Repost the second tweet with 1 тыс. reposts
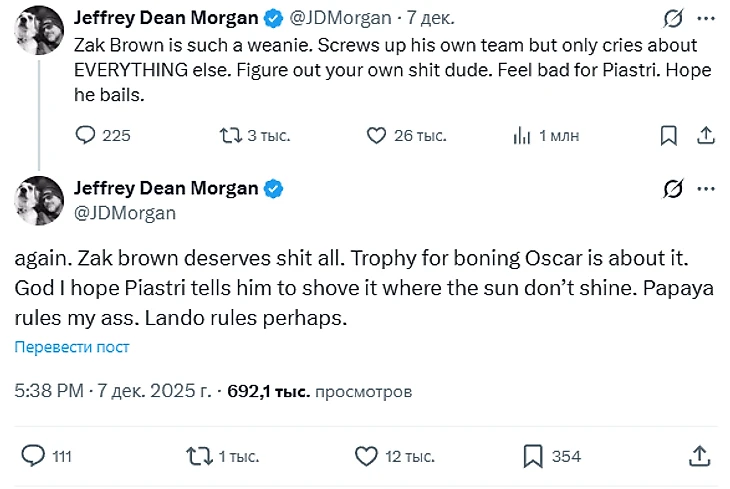The height and width of the screenshot is (489, 730). (200, 456)
